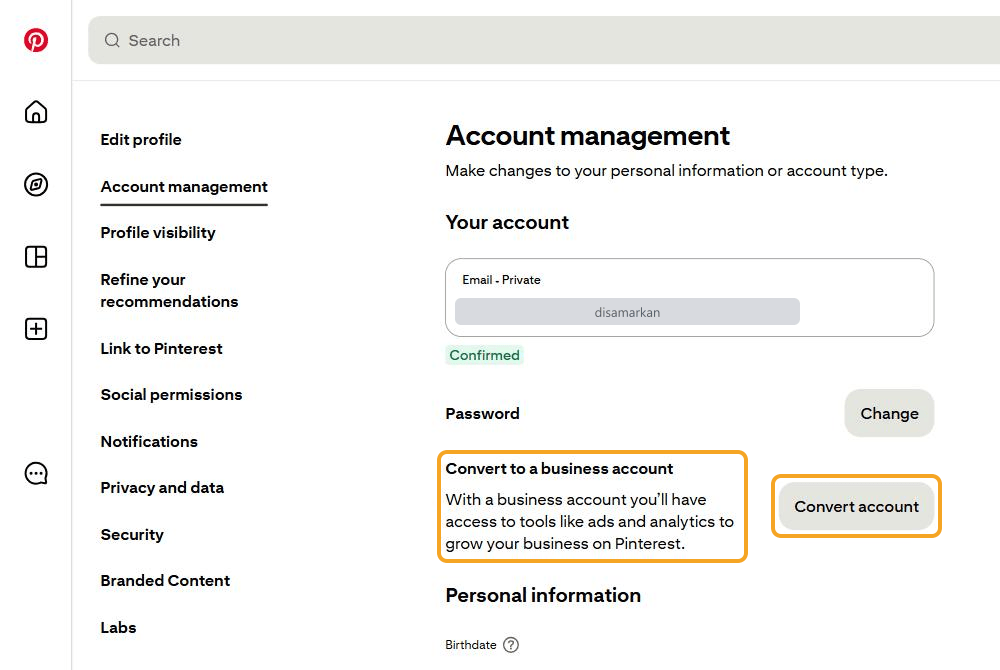
Task: Focus the Search input field
Action: (544, 40)
